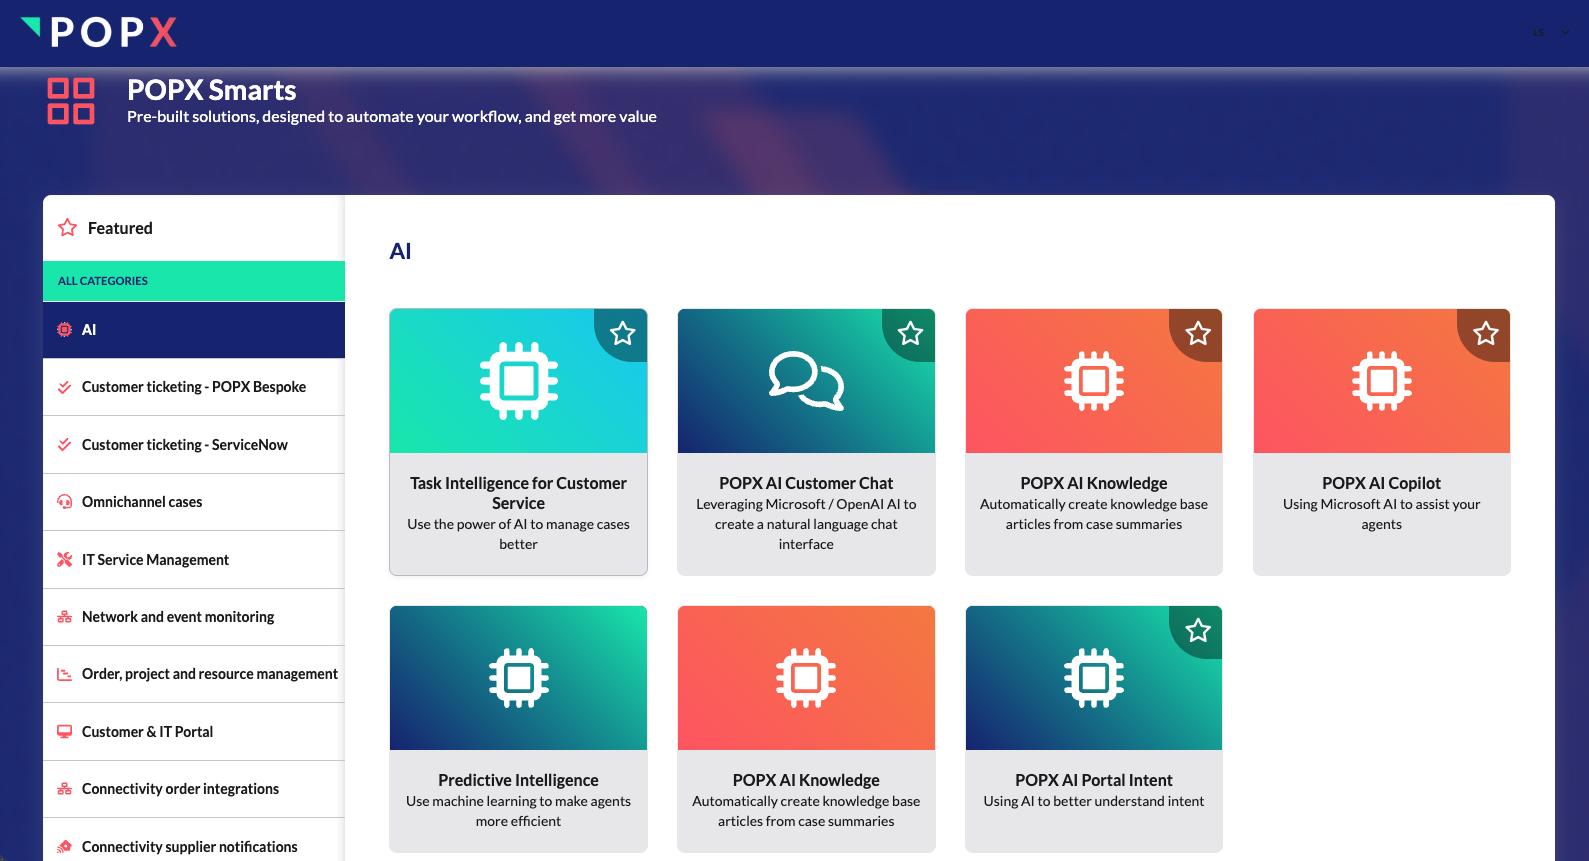Viewport: 1589px width, 861px height.
Task: Open Customer ticketing - ServiceNow category
Action: (185, 445)
